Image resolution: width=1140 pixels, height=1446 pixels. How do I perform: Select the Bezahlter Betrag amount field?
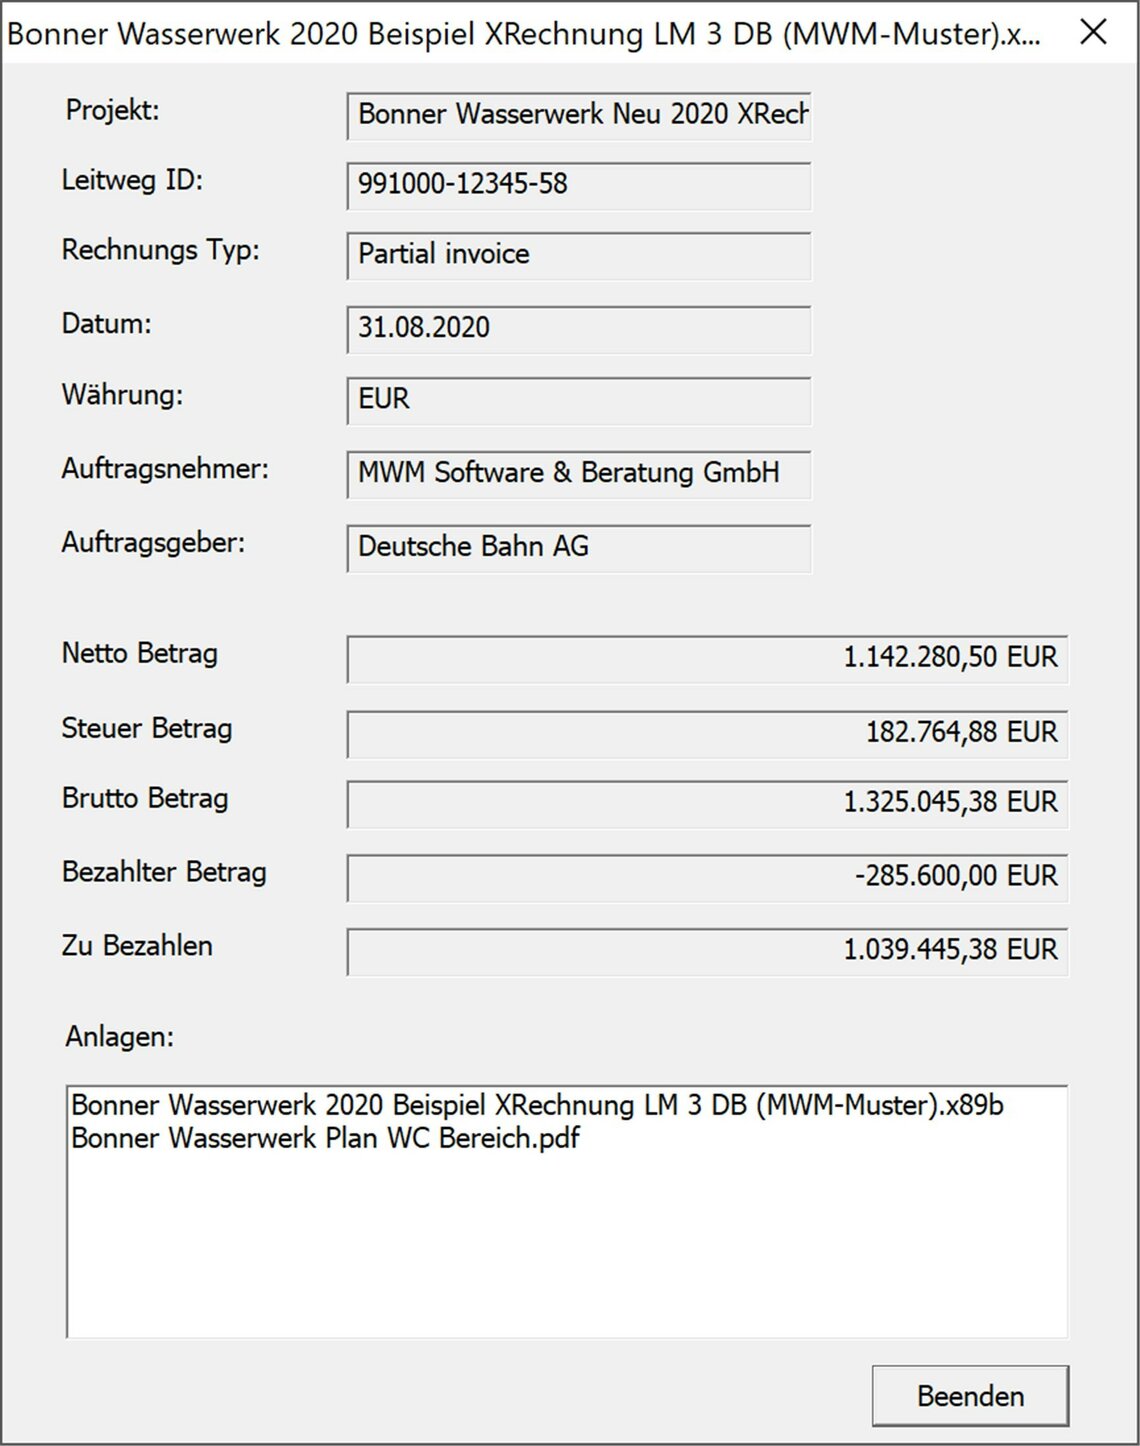pos(707,877)
